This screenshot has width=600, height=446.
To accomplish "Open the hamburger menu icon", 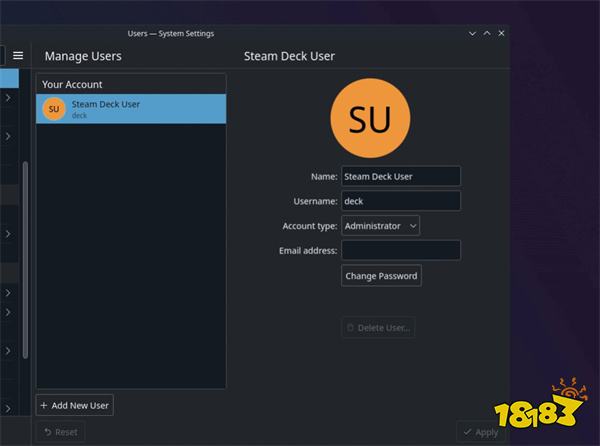I will (x=18, y=55).
